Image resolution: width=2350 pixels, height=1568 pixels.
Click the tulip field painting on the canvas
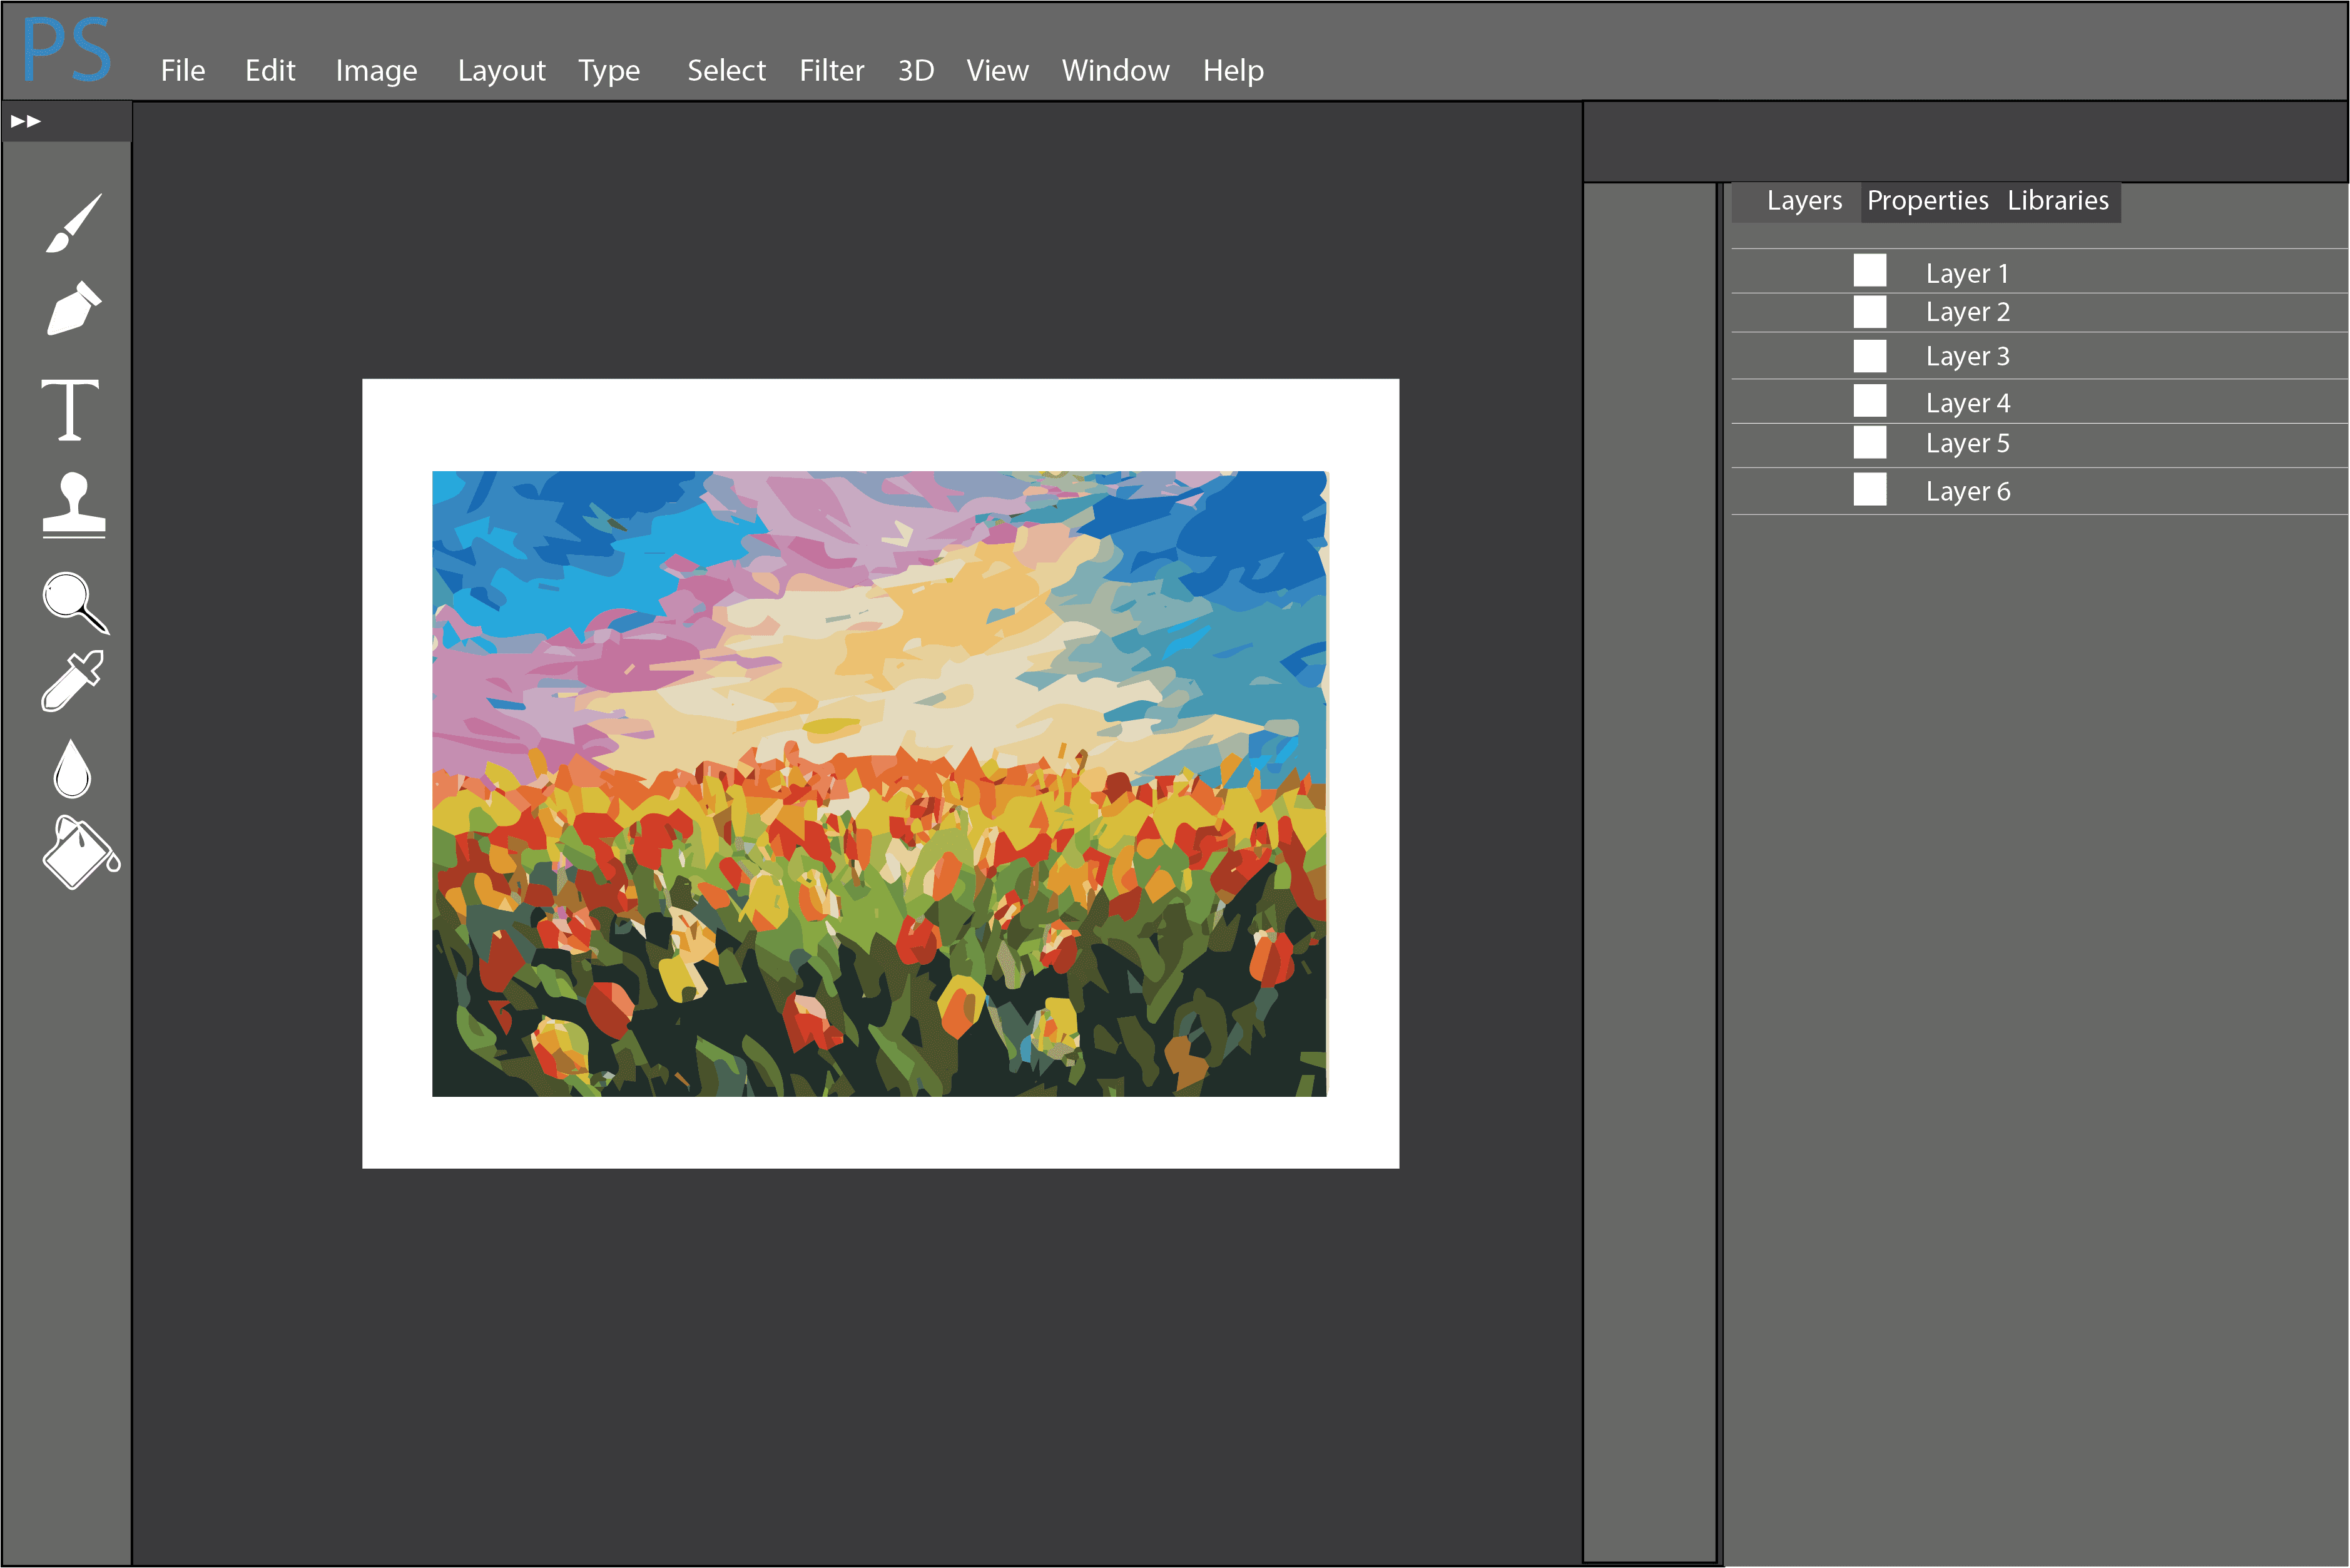pyautogui.click(x=879, y=784)
